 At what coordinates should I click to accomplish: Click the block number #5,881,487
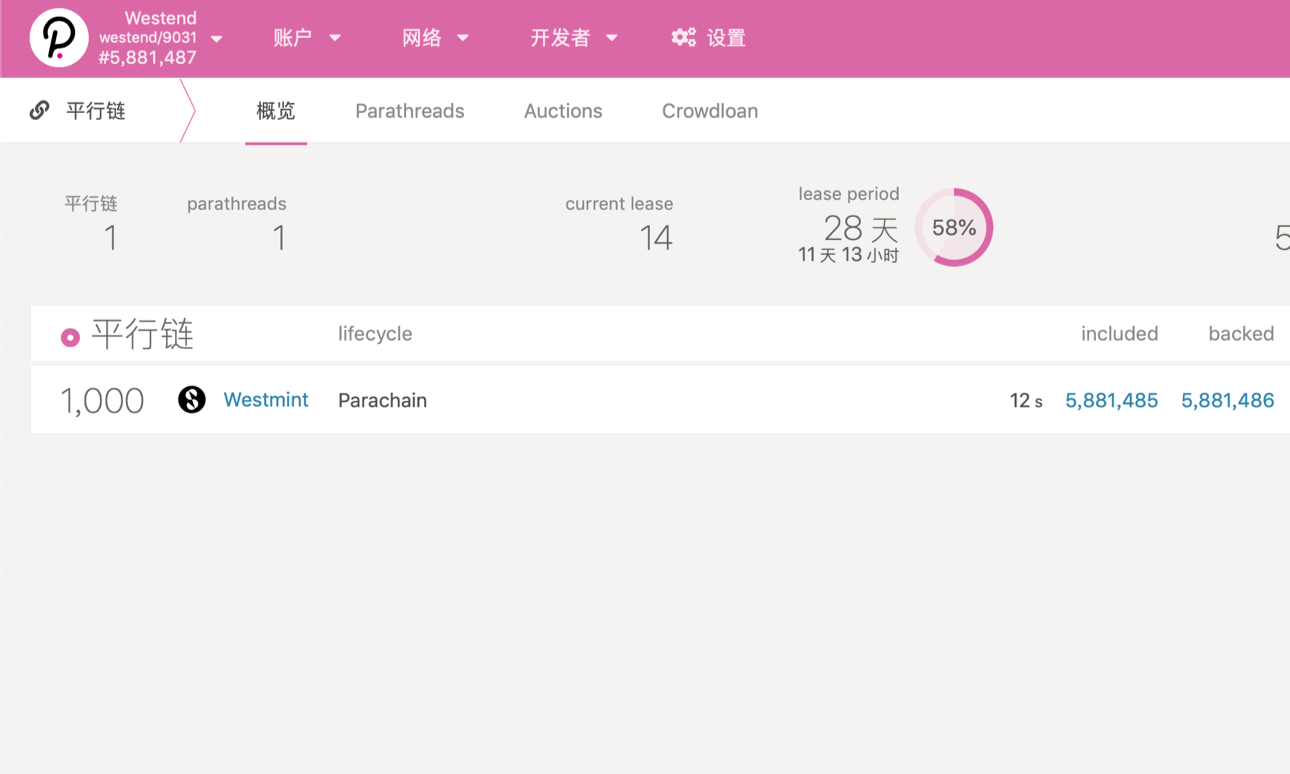[147, 58]
